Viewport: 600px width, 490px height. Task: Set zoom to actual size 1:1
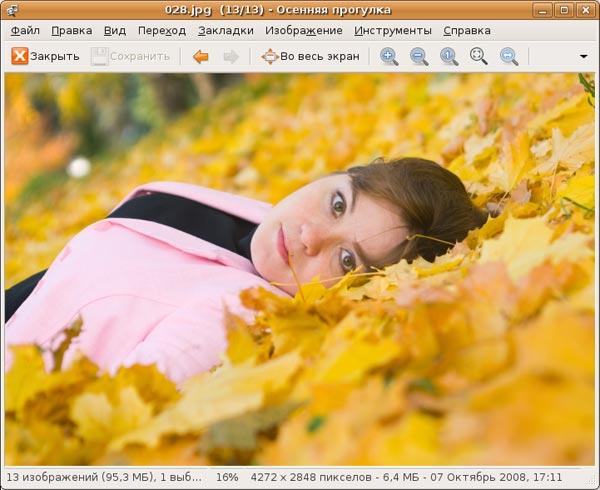coord(449,57)
